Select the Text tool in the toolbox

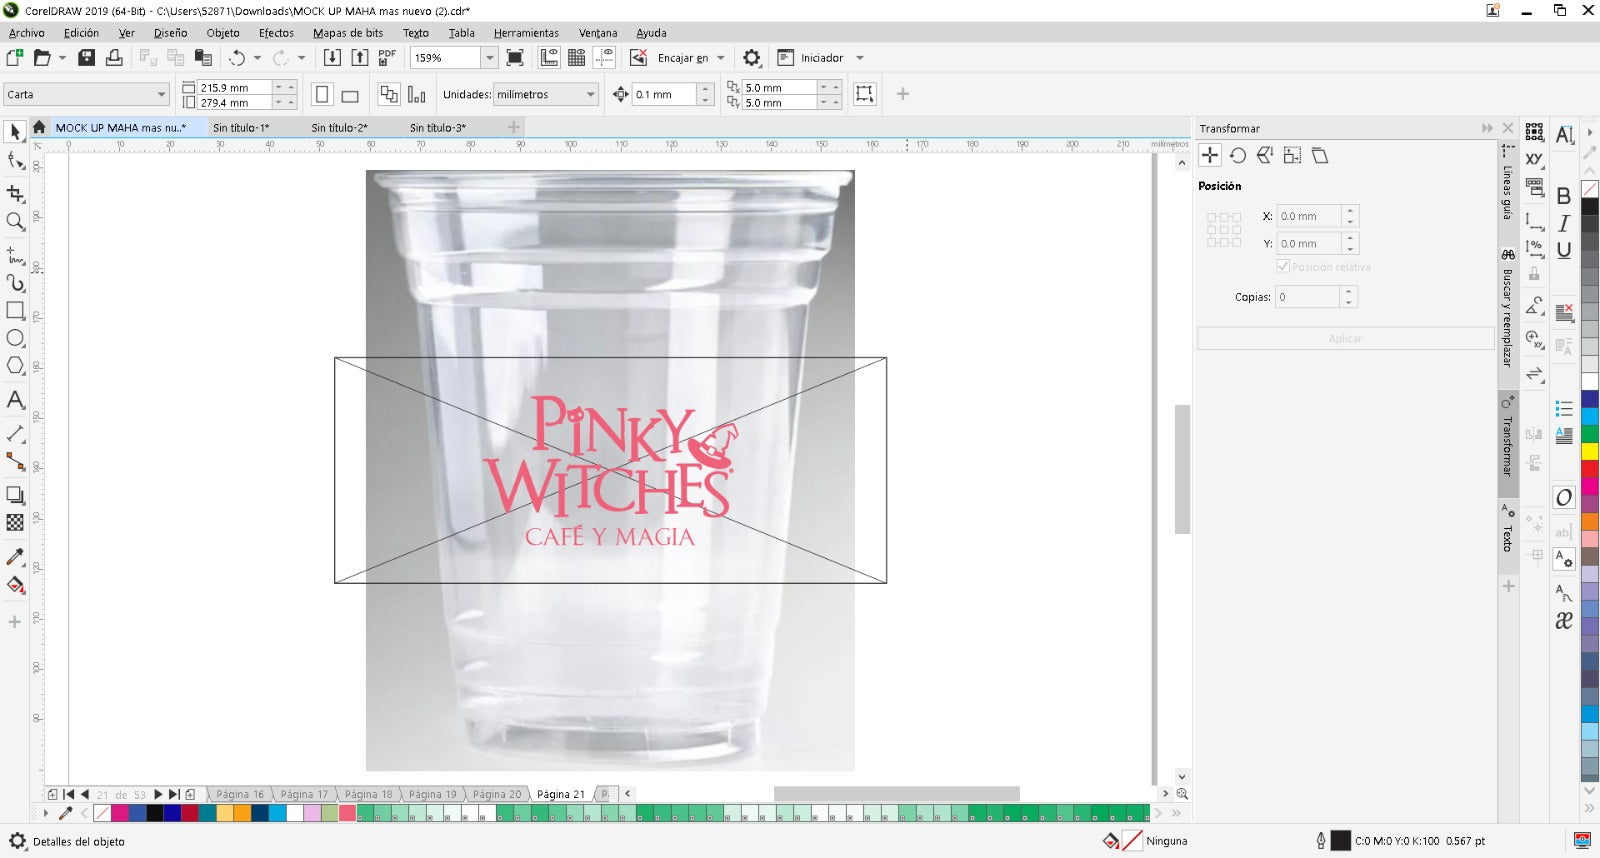pyautogui.click(x=15, y=400)
